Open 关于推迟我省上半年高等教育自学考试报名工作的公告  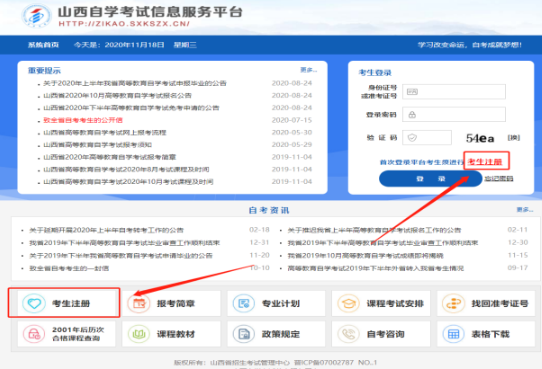click(x=374, y=230)
